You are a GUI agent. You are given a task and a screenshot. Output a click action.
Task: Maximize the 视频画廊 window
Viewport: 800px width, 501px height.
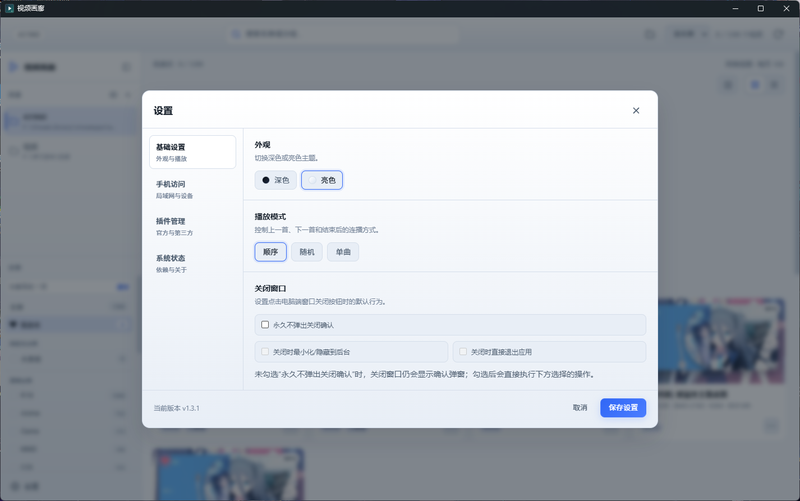tap(760, 9)
